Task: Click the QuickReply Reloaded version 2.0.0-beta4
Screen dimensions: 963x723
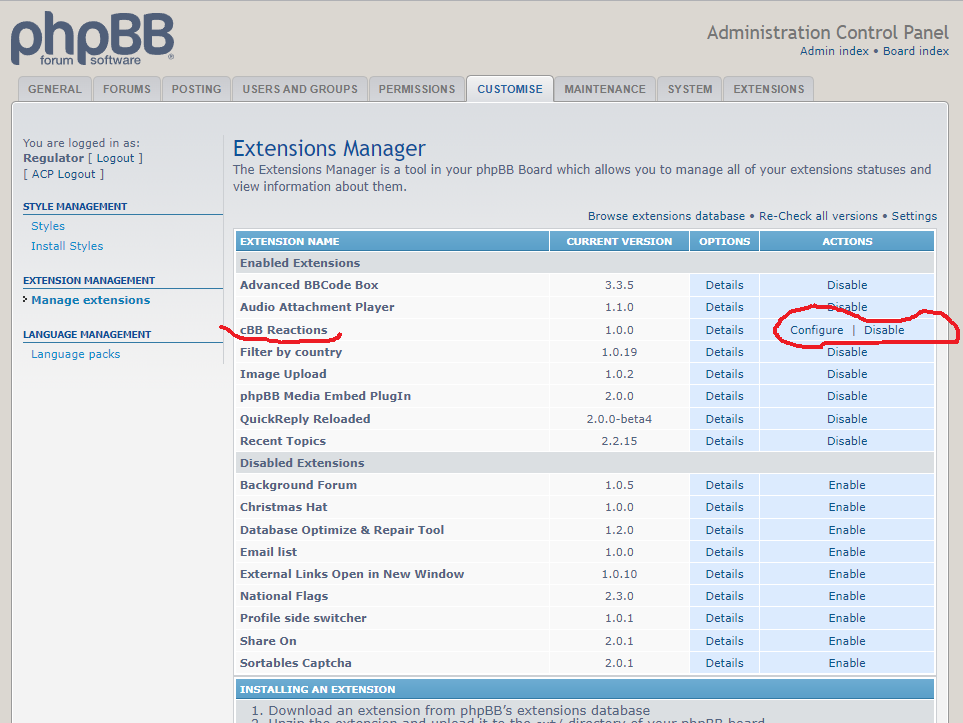Action: click(x=619, y=419)
